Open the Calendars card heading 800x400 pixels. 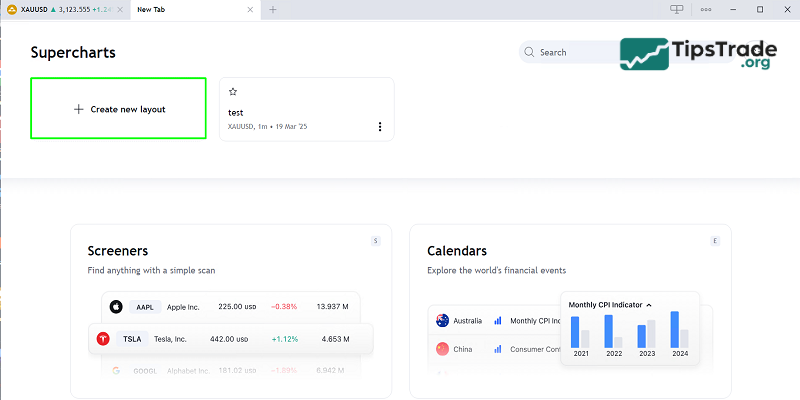coord(457,251)
